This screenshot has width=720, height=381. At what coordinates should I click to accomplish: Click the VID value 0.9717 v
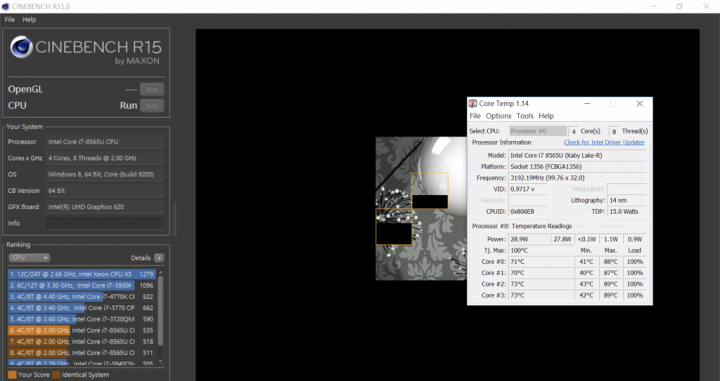[528, 189]
